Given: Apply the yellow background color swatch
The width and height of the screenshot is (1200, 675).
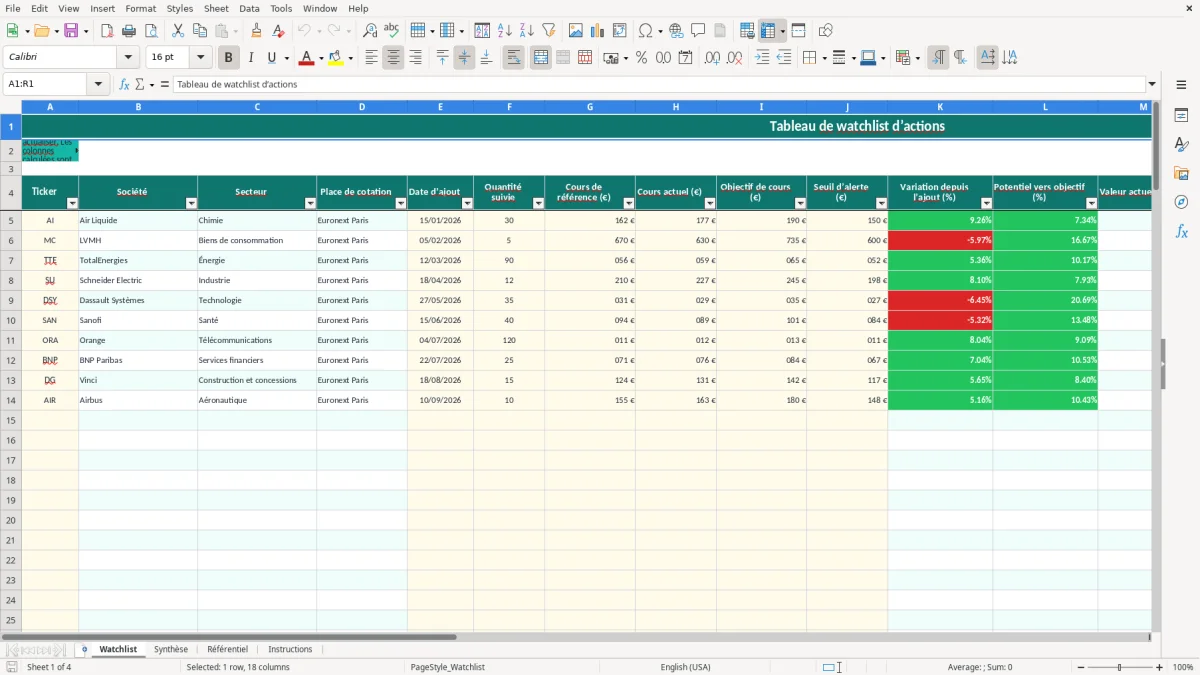Looking at the screenshot, I should tap(335, 58).
